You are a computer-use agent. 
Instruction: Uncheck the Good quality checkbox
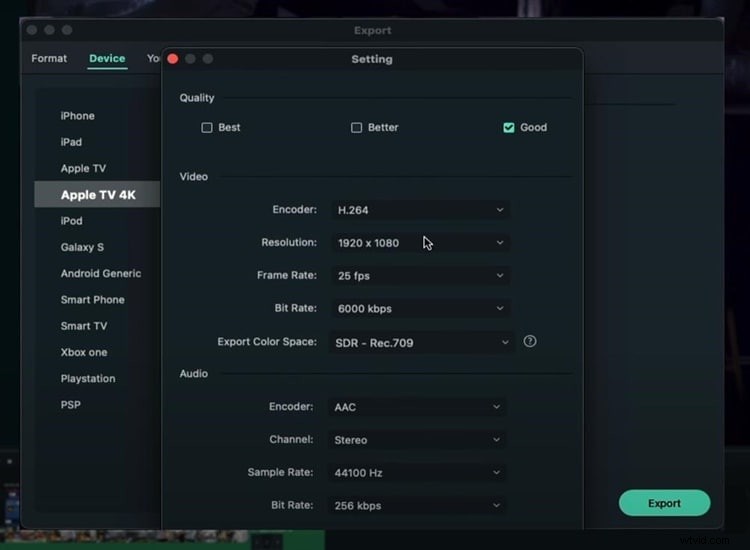[509, 128]
